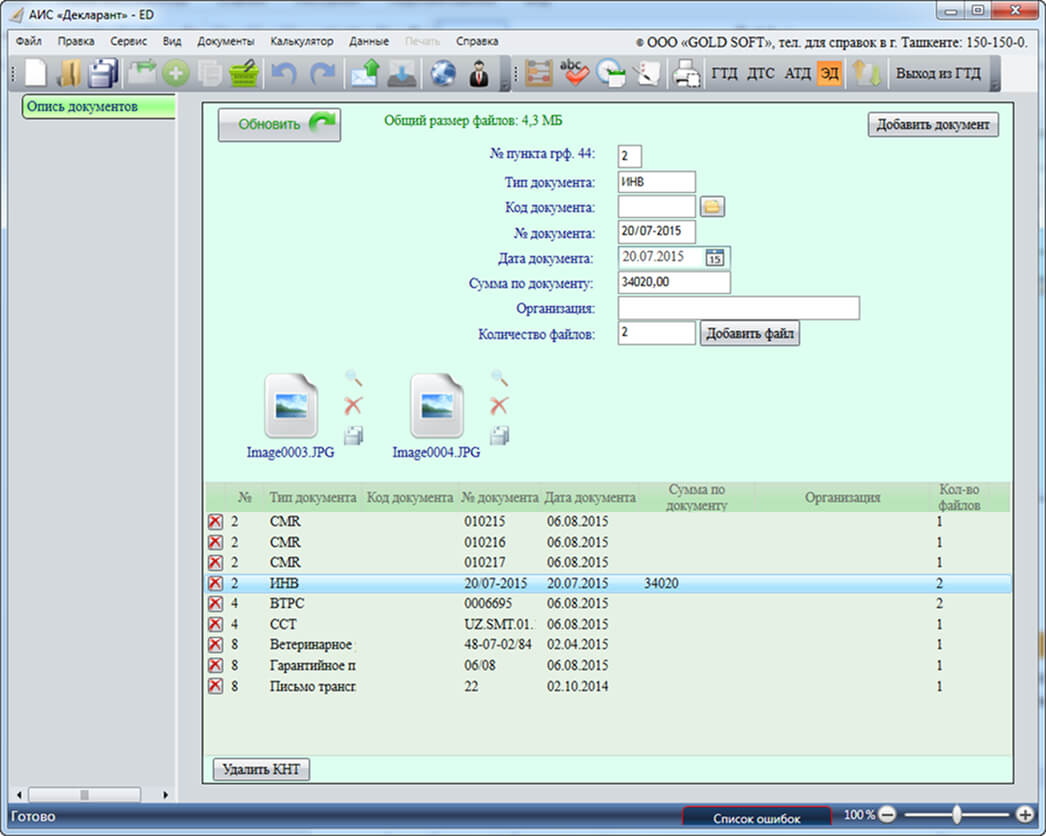This screenshot has height=836, width=1046.
Task: Select the CMR 010217 row
Action: (608, 562)
